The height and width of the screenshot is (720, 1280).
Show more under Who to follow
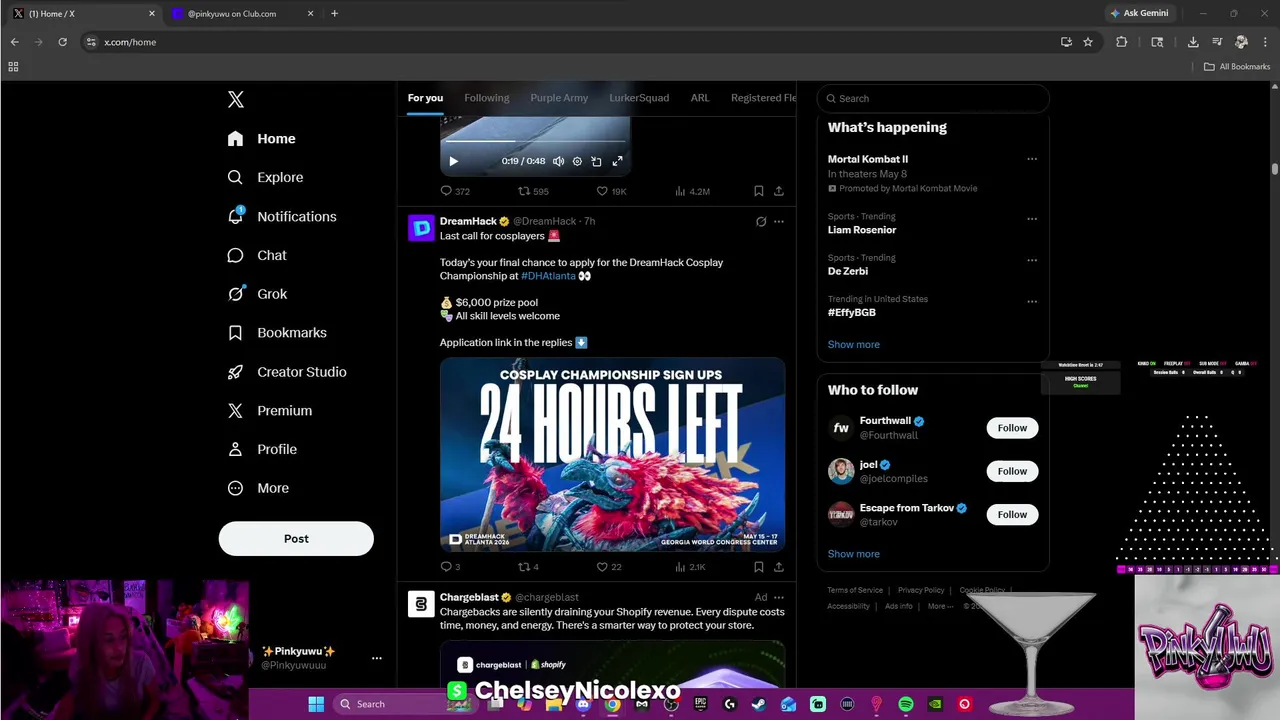853,554
